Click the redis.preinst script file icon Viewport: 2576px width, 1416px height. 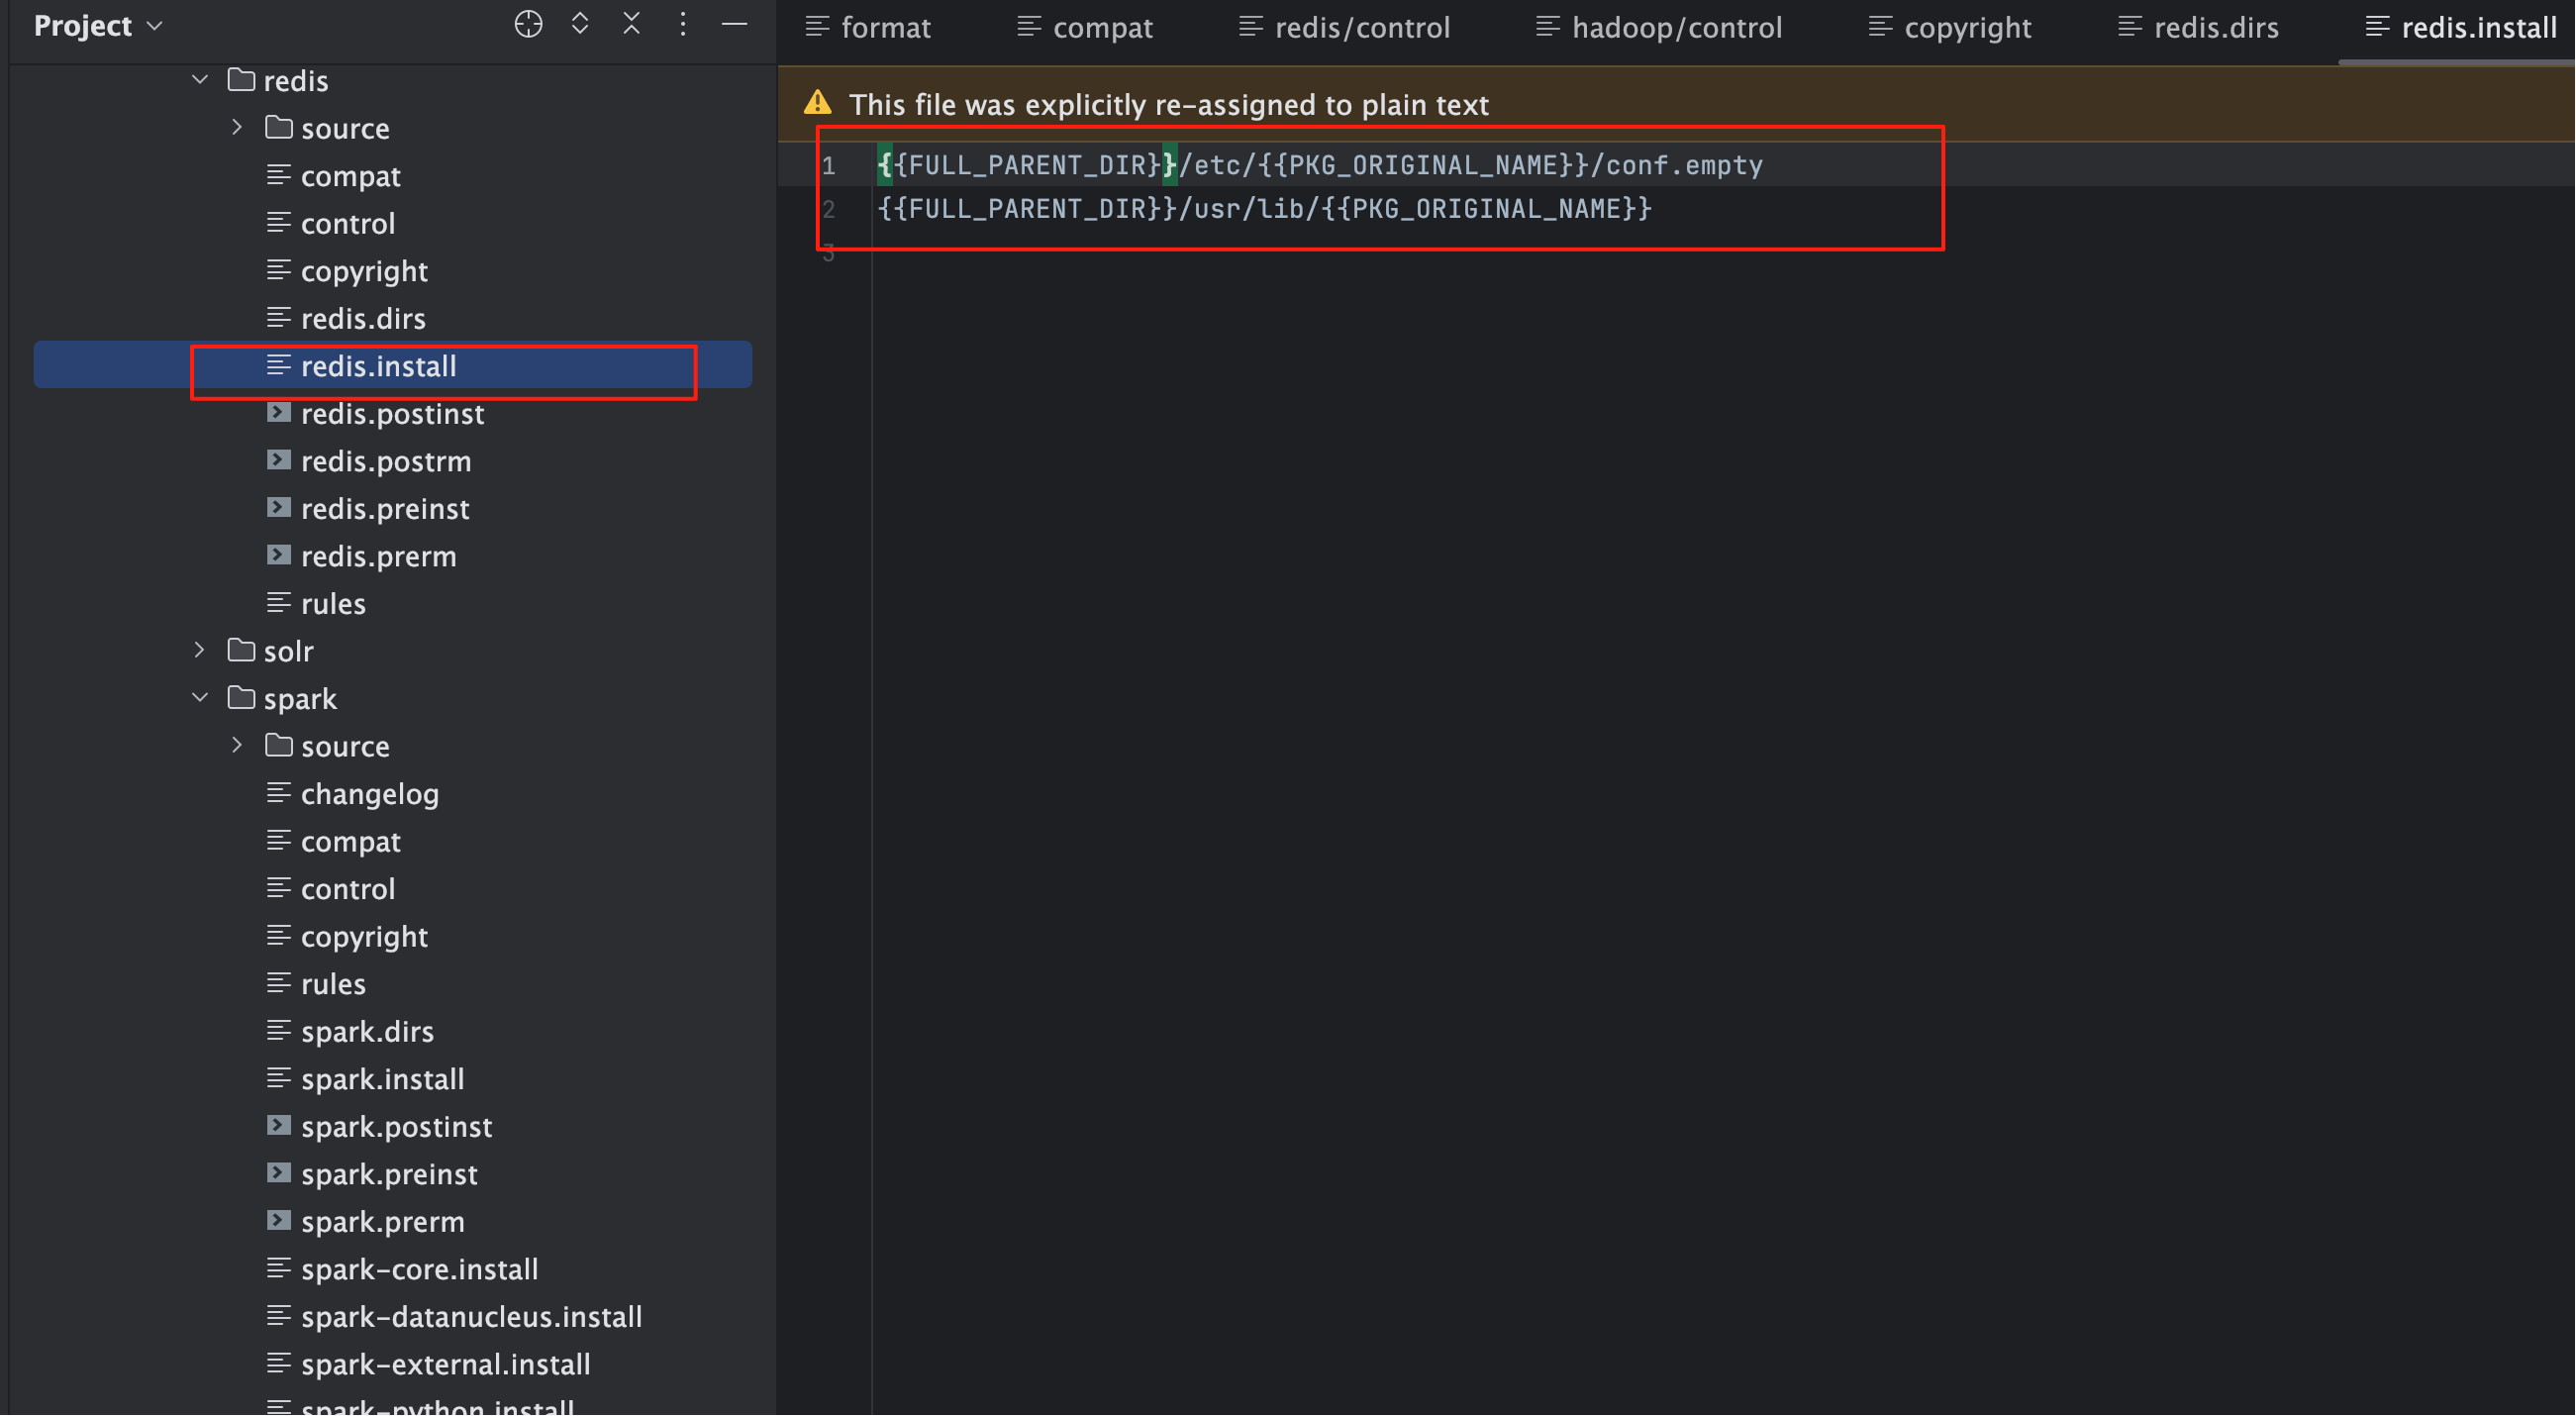[279, 507]
